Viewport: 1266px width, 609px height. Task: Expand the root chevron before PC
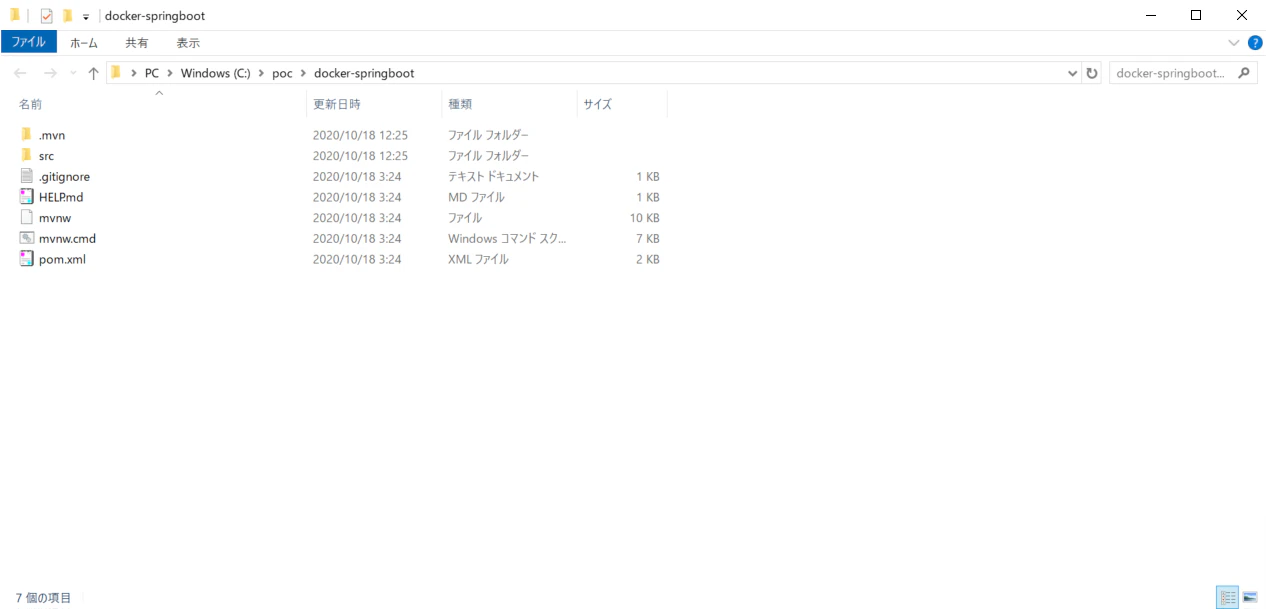click(x=134, y=73)
